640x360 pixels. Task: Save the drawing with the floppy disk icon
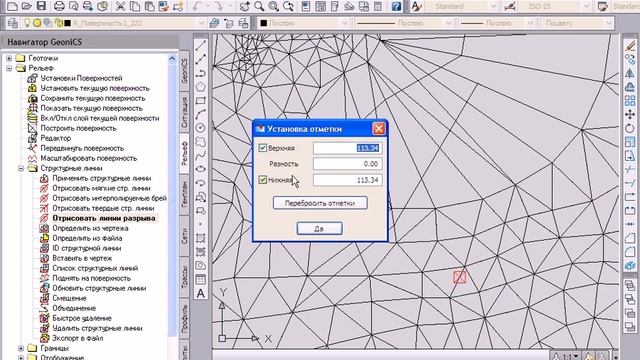41,6
